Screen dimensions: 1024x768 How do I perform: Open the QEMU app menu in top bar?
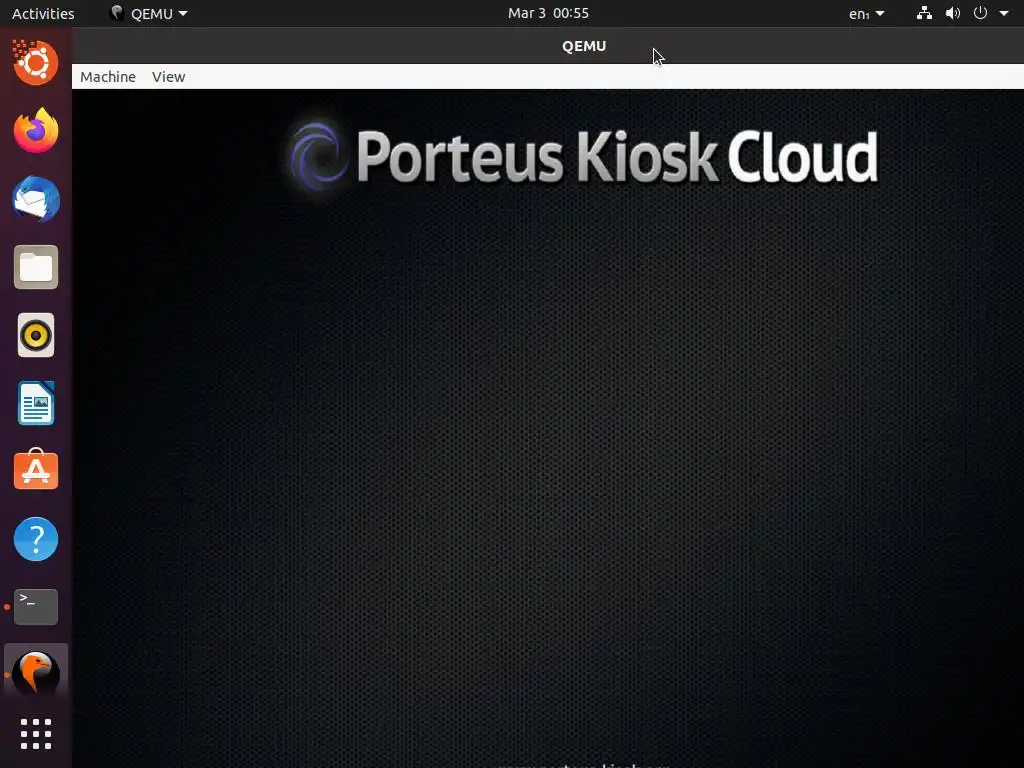(150, 14)
